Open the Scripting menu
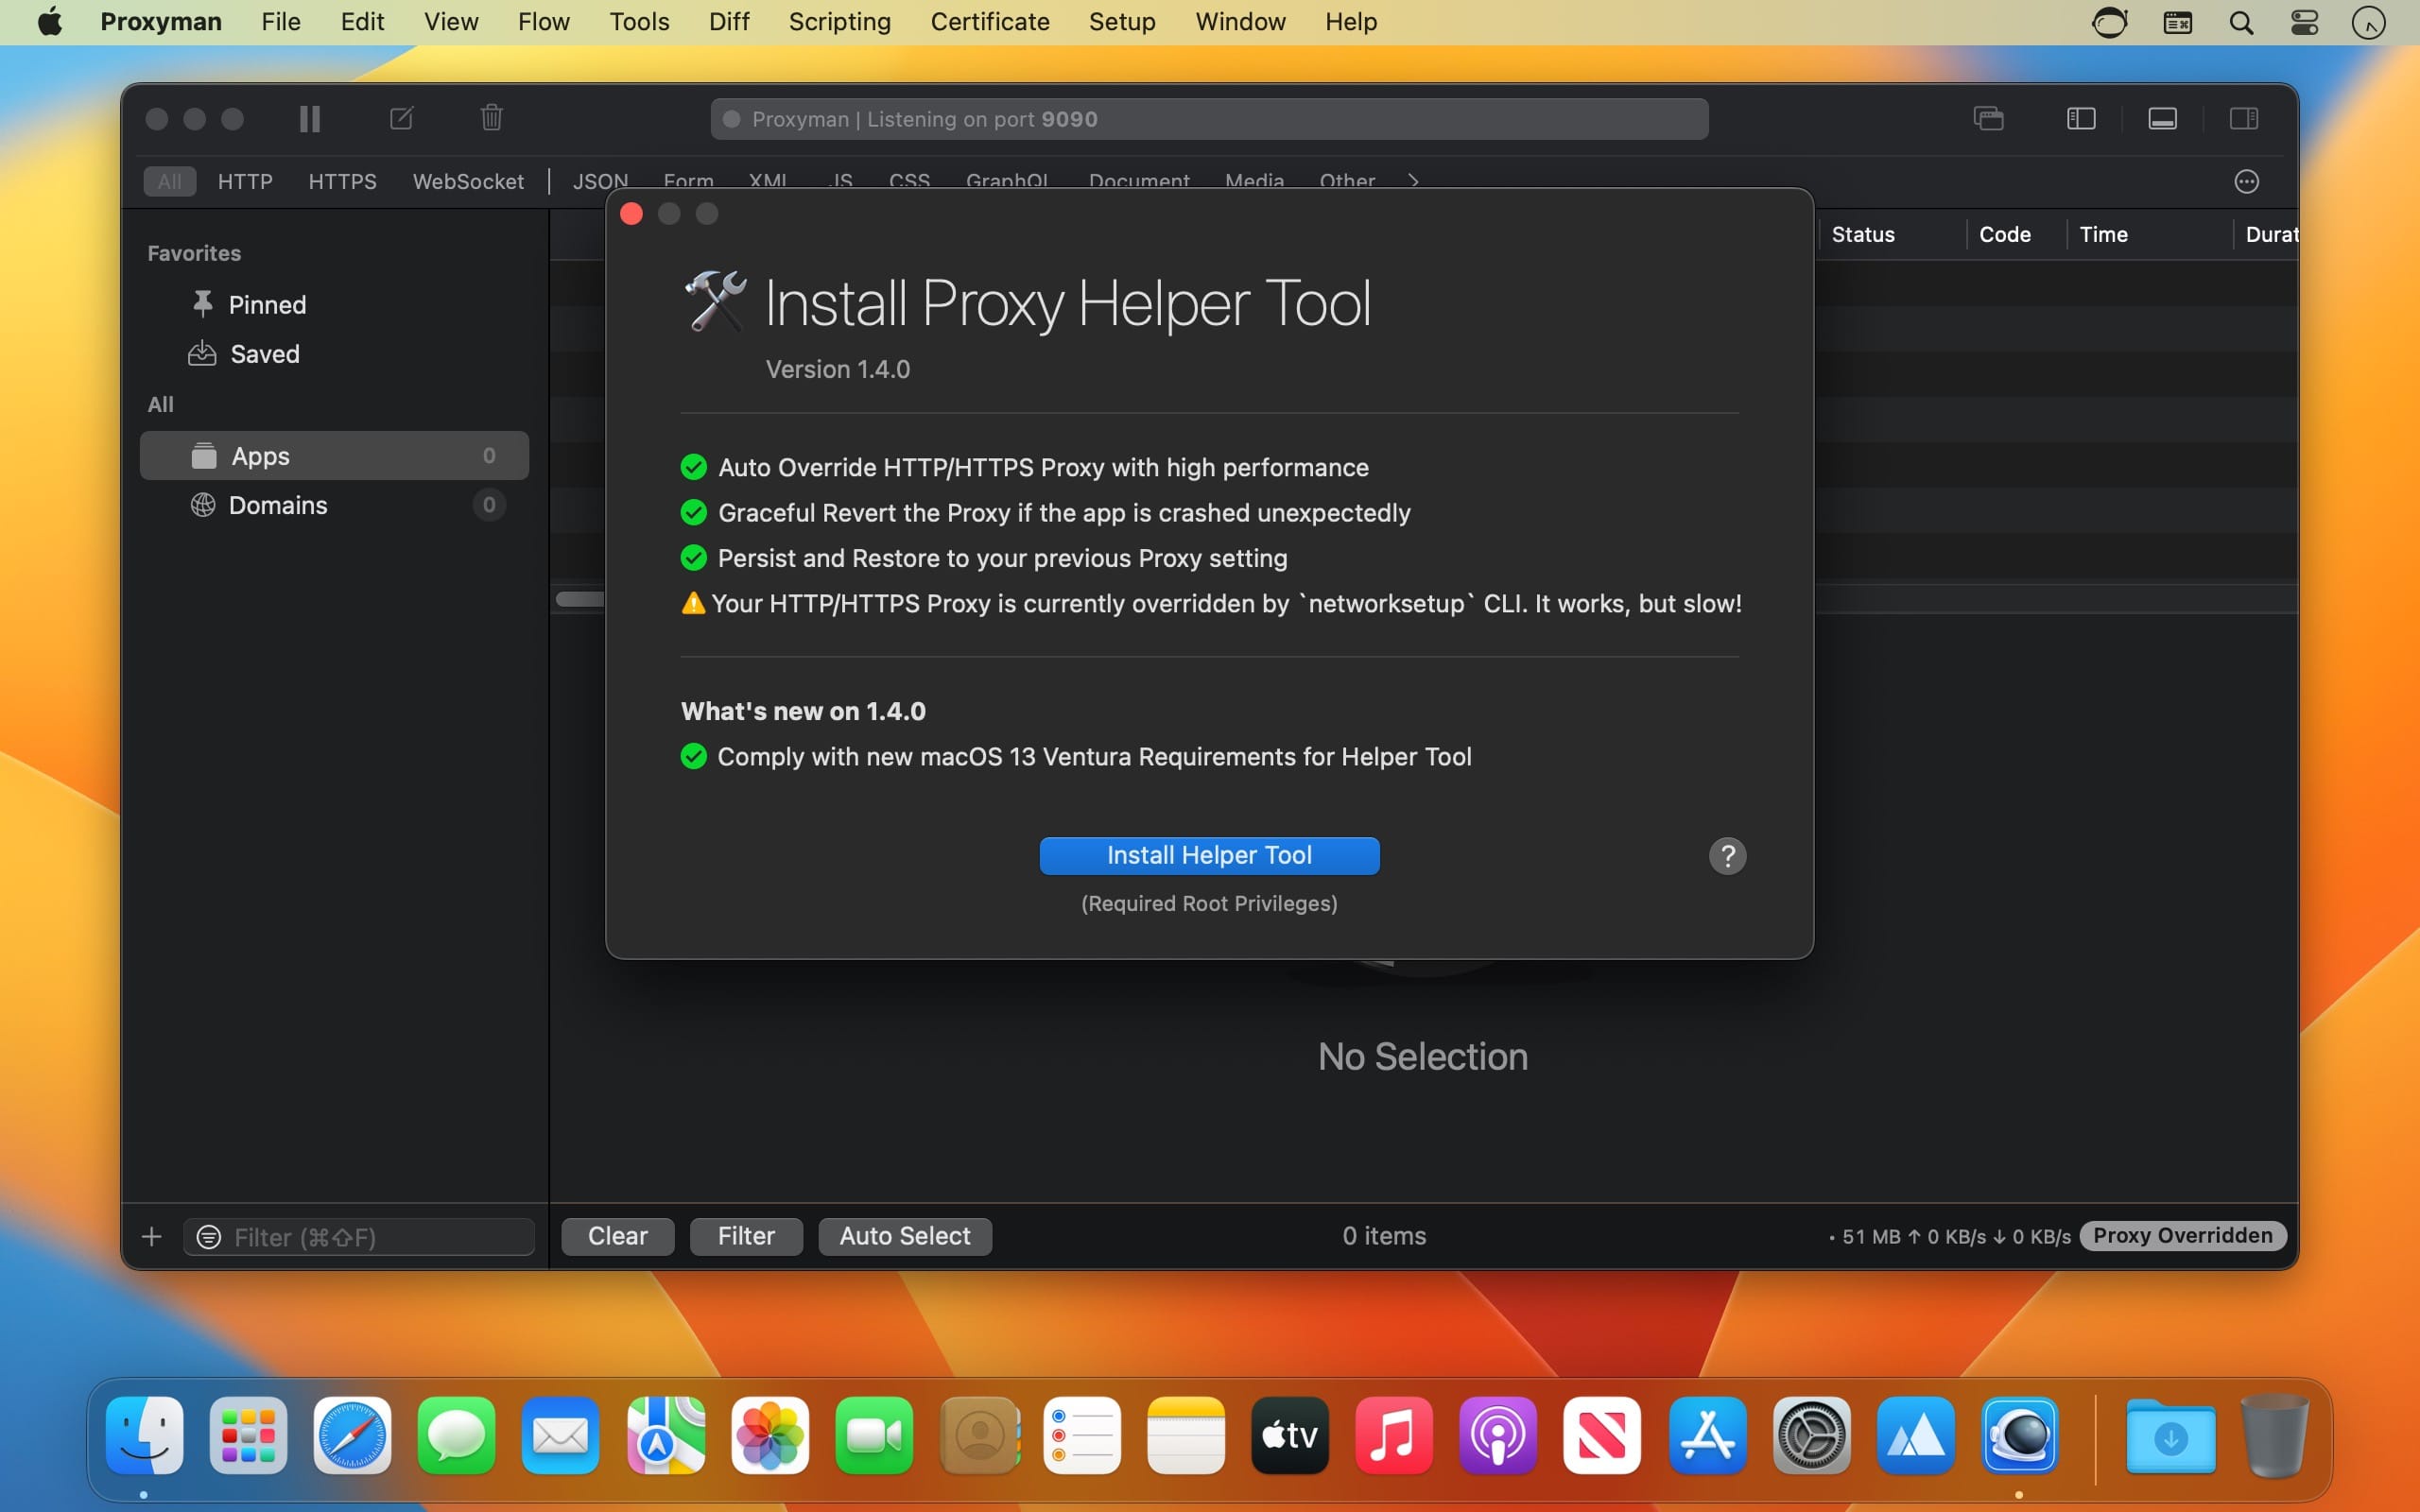Viewport: 2420px width, 1512px height. point(839,21)
